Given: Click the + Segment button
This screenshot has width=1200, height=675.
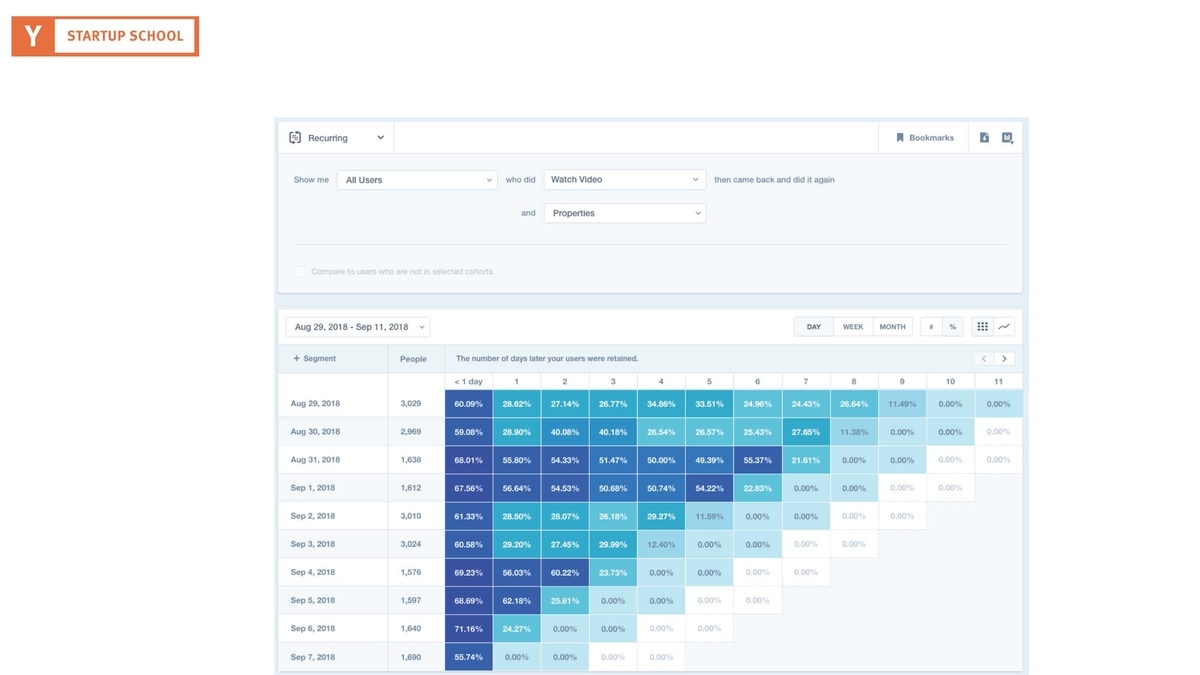Looking at the screenshot, I should click(x=314, y=358).
